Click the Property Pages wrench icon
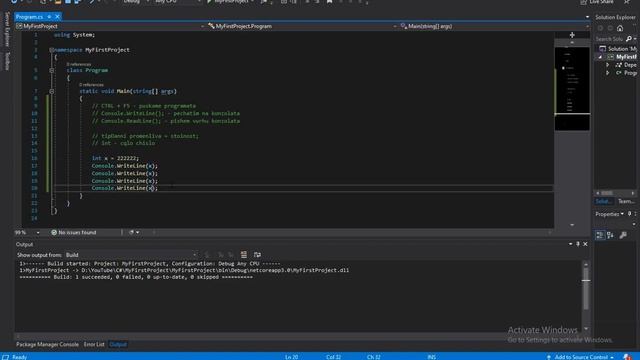Viewport: 640px width, 360px height. (623, 235)
